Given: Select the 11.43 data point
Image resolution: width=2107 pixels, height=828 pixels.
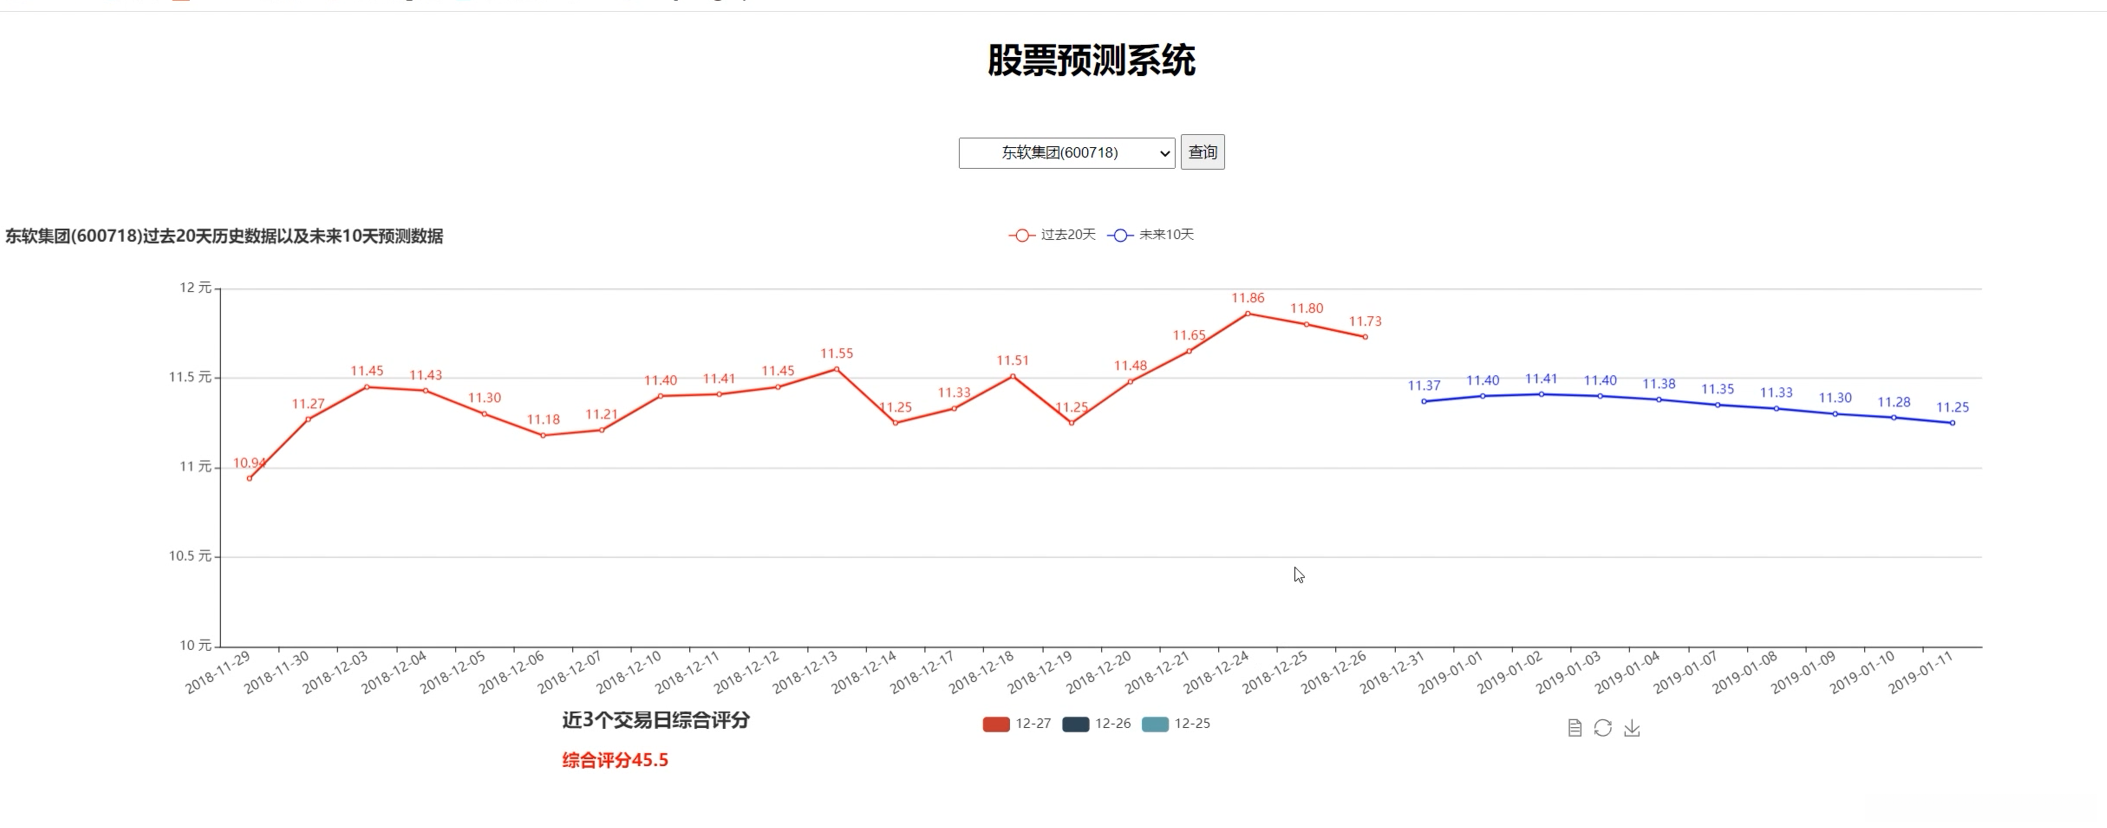Looking at the screenshot, I should click(x=426, y=391).
